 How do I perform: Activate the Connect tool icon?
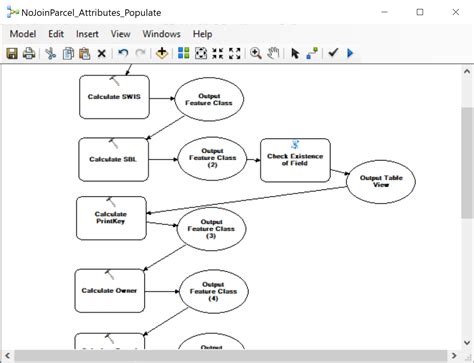click(312, 53)
